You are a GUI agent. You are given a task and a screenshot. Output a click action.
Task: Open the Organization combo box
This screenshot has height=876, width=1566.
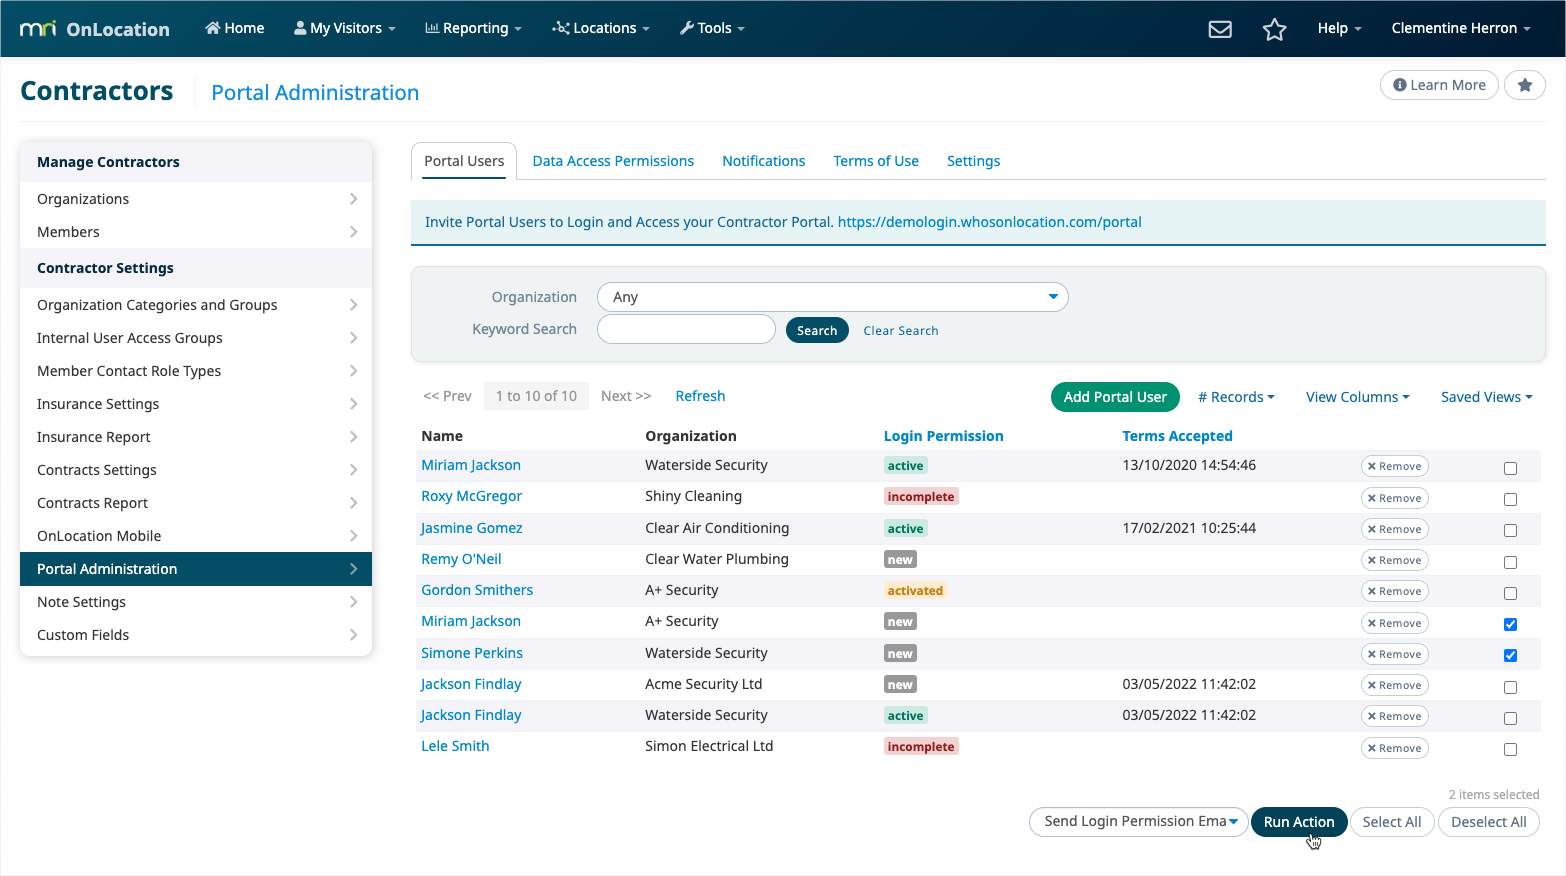tap(832, 297)
